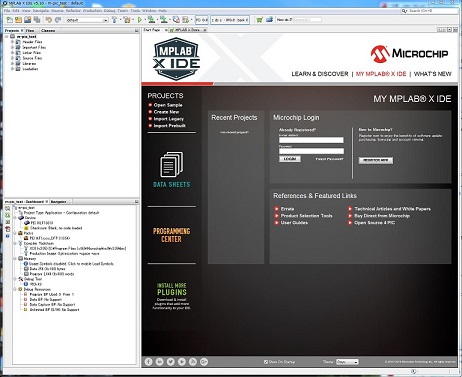Click the Open Sample project link
This screenshot has height=377, width=462.
168,105
